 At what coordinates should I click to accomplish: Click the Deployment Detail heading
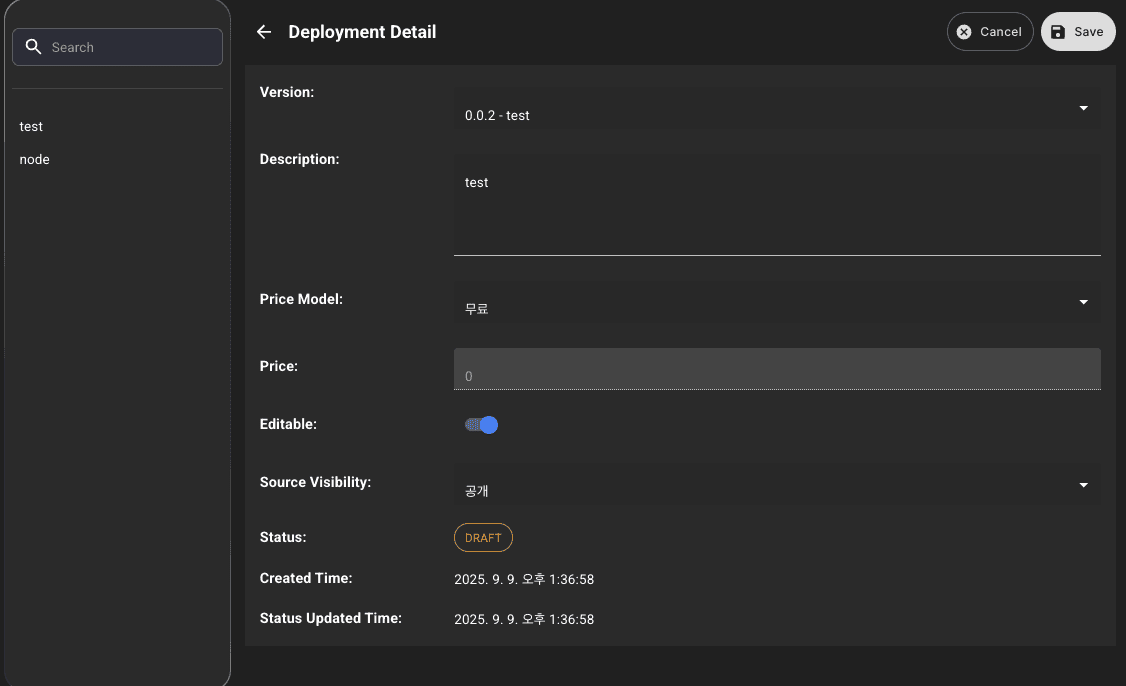click(x=362, y=32)
